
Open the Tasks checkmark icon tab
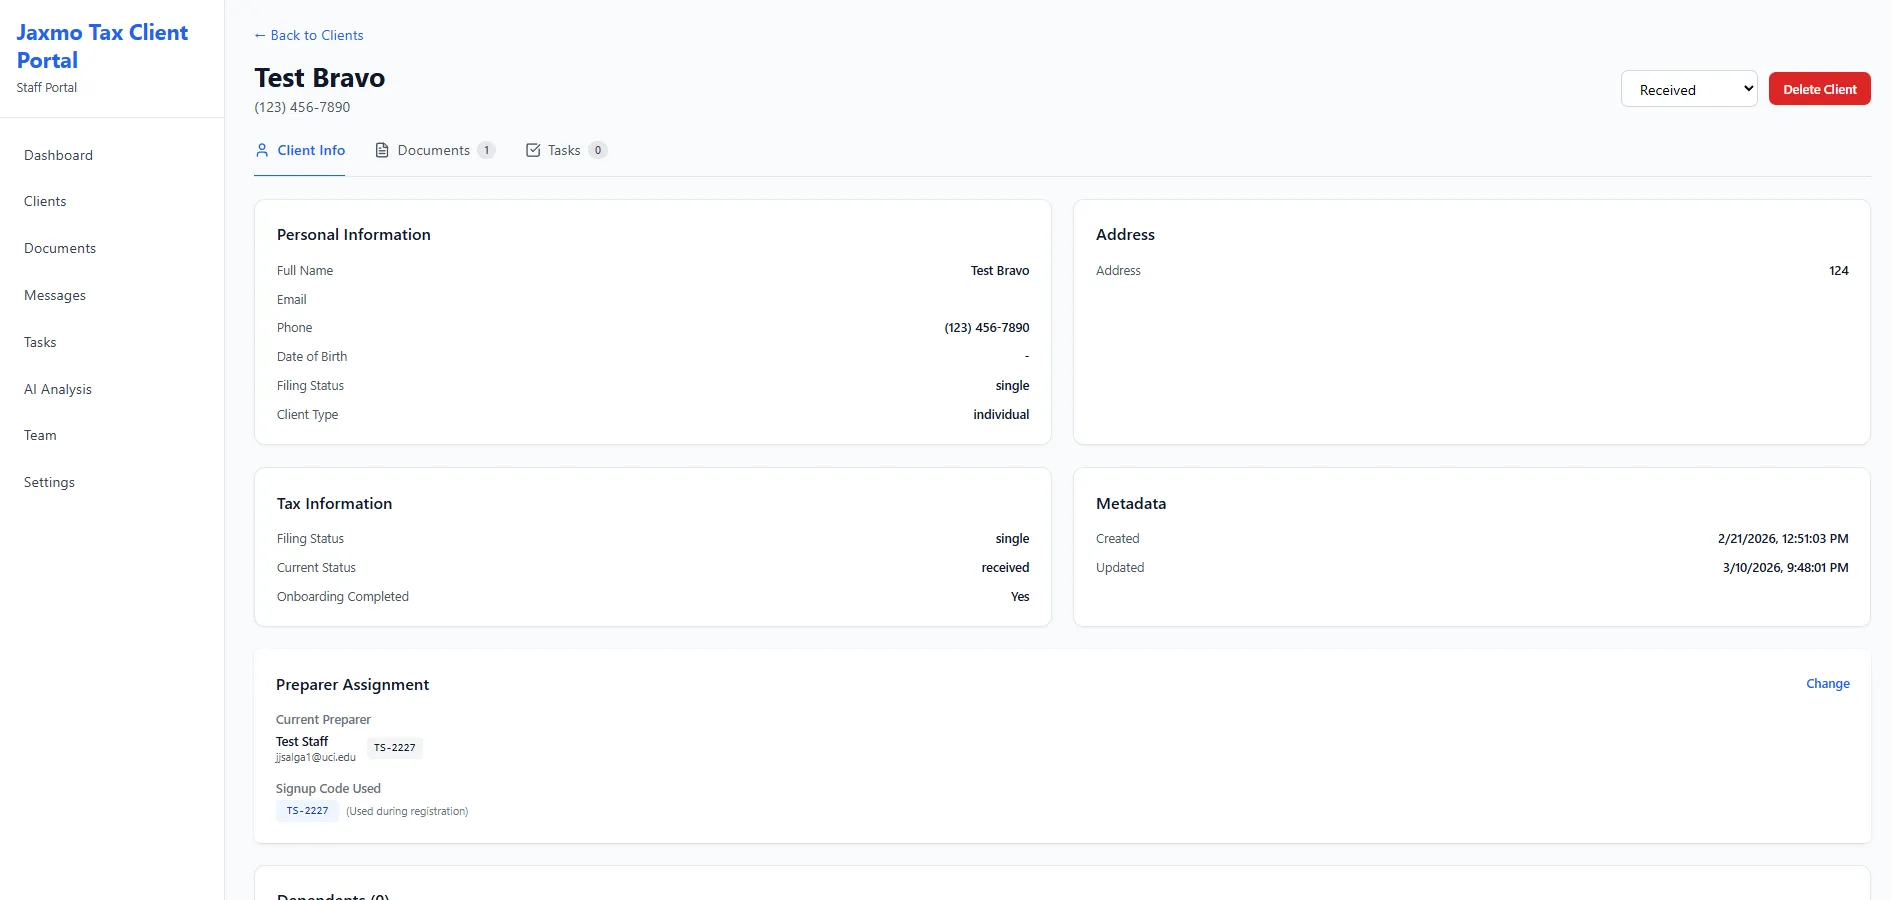click(x=533, y=150)
